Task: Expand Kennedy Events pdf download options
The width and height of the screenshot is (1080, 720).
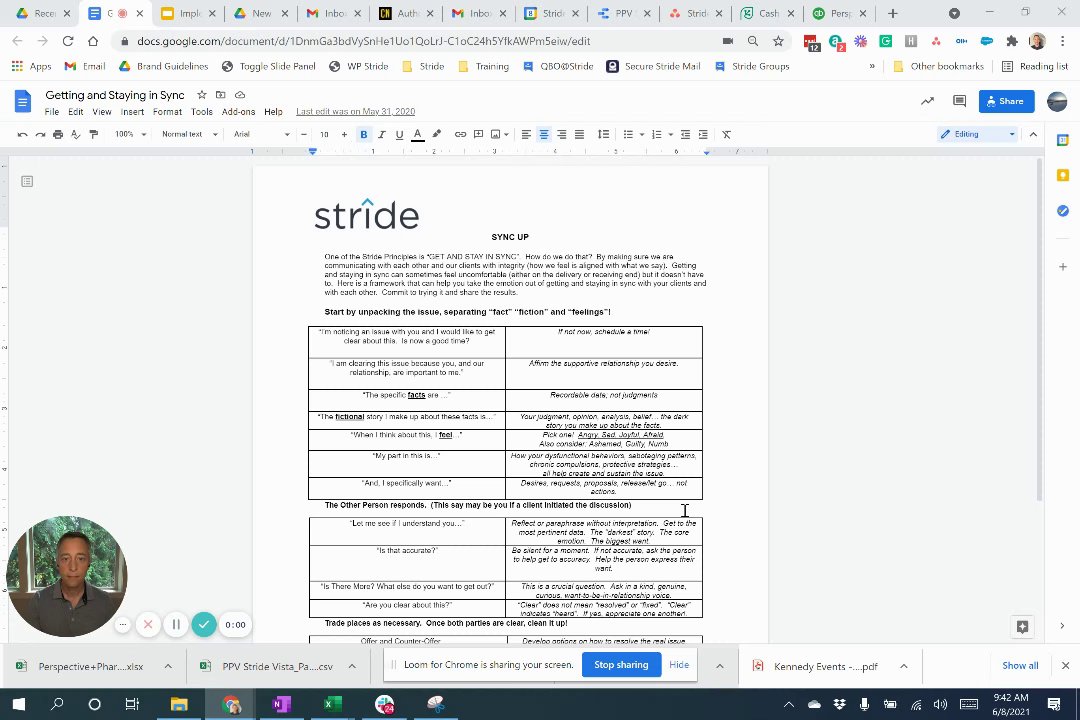Action: [x=904, y=666]
